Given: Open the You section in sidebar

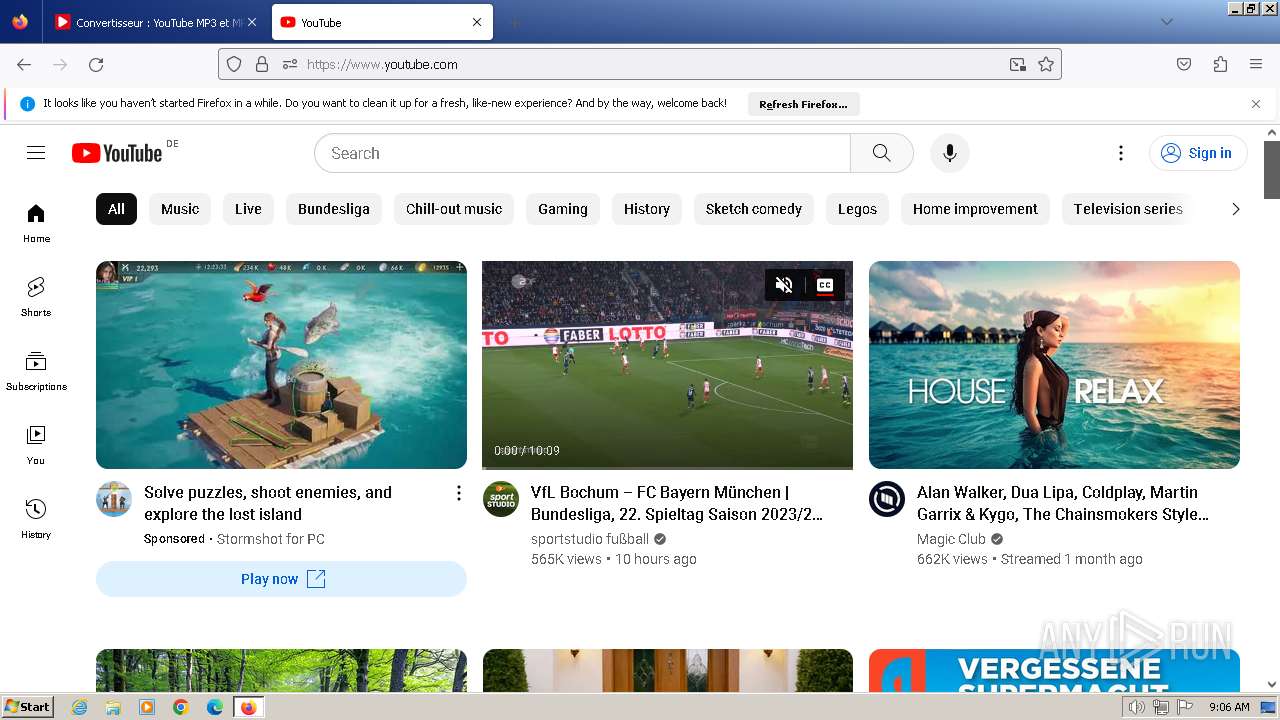Looking at the screenshot, I should 36,445.
